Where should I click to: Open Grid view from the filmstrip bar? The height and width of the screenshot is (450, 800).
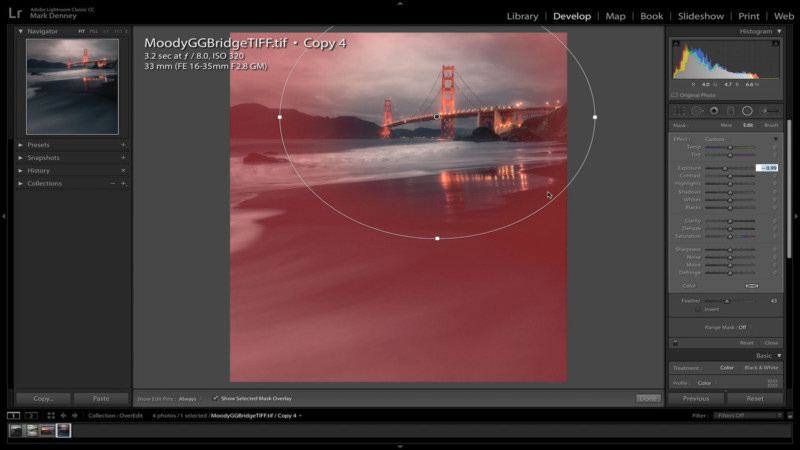(50, 415)
